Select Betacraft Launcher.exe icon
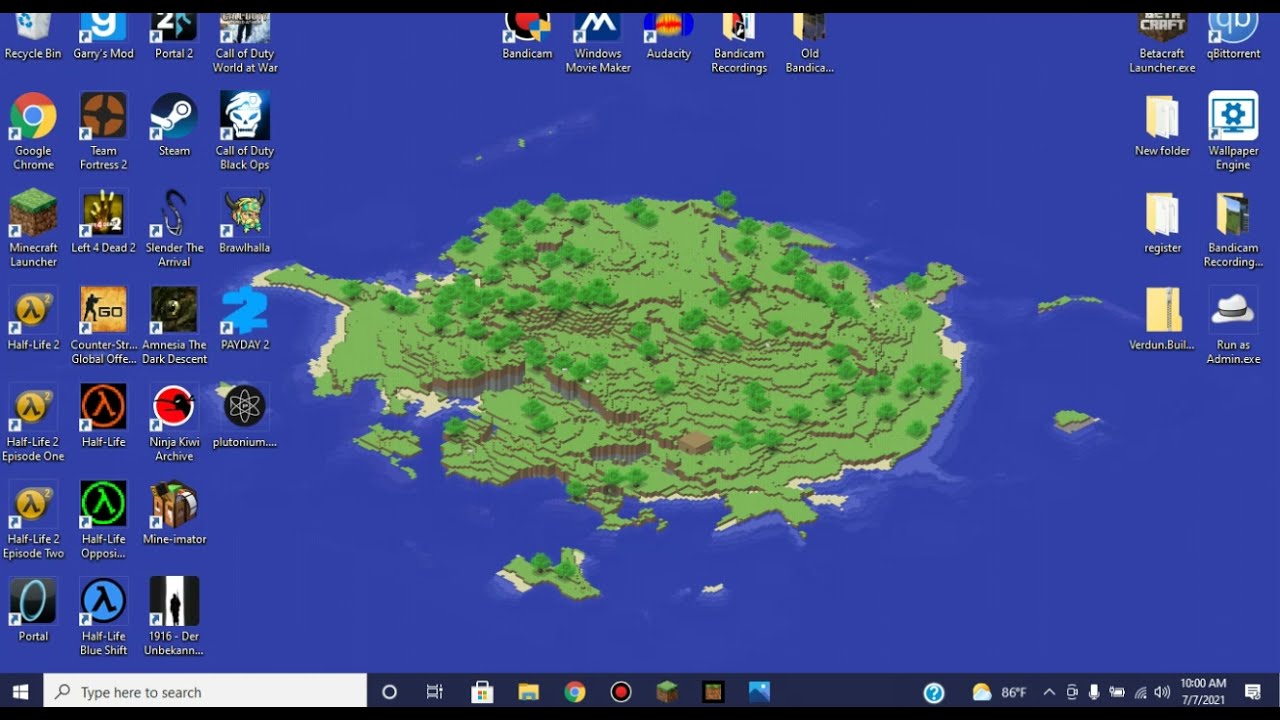Screen dimensions: 1280x720 [x=1162, y=43]
